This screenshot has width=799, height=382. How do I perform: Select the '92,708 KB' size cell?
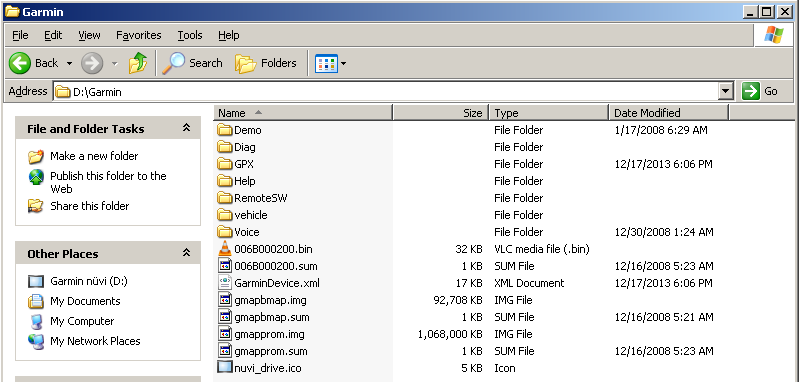(x=457, y=300)
